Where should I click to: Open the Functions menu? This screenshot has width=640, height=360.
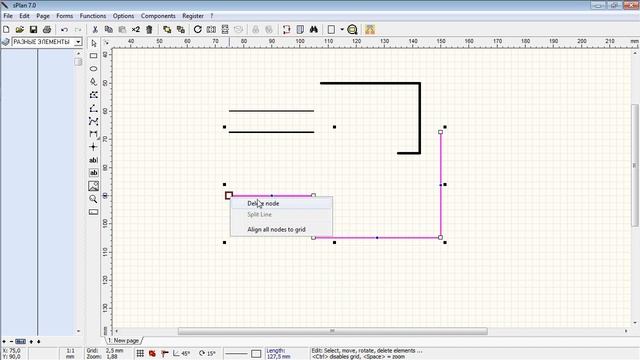93,16
